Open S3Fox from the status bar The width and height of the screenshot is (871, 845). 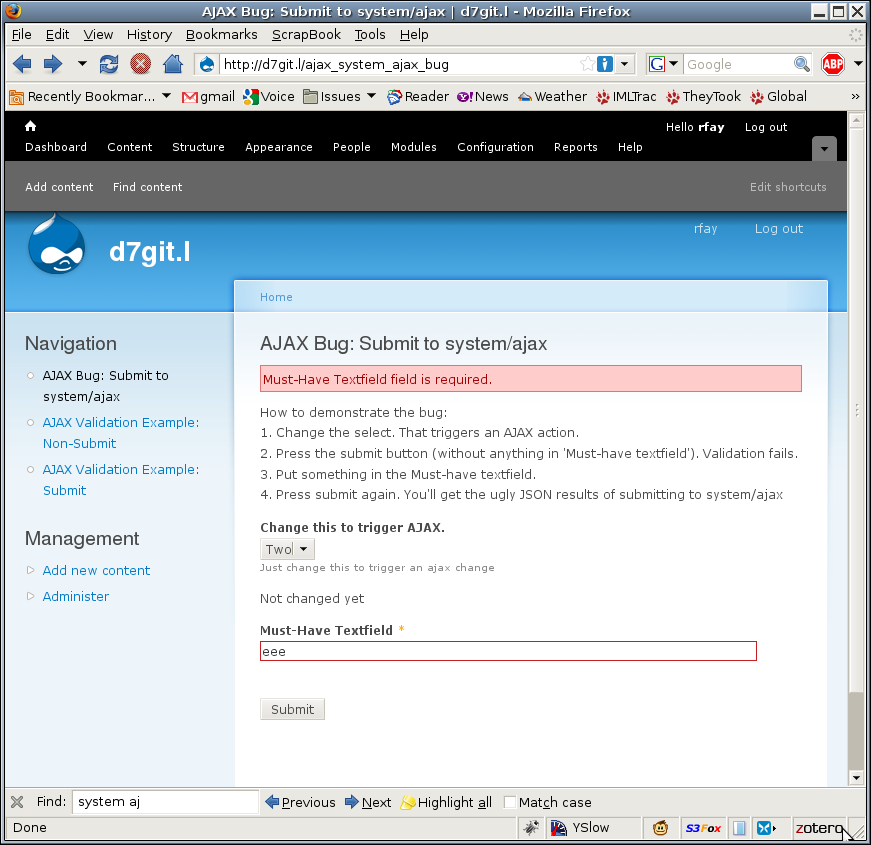click(703, 827)
